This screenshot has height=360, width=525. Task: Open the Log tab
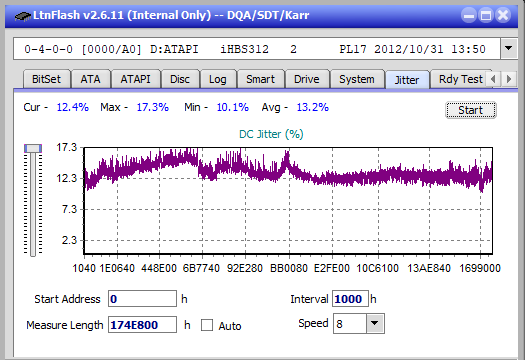click(x=218, y=79)
